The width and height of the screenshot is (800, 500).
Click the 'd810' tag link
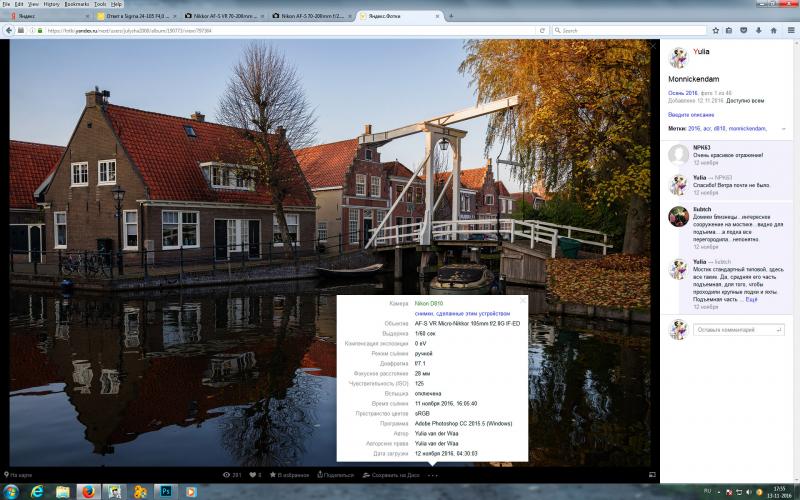point(719,129)
